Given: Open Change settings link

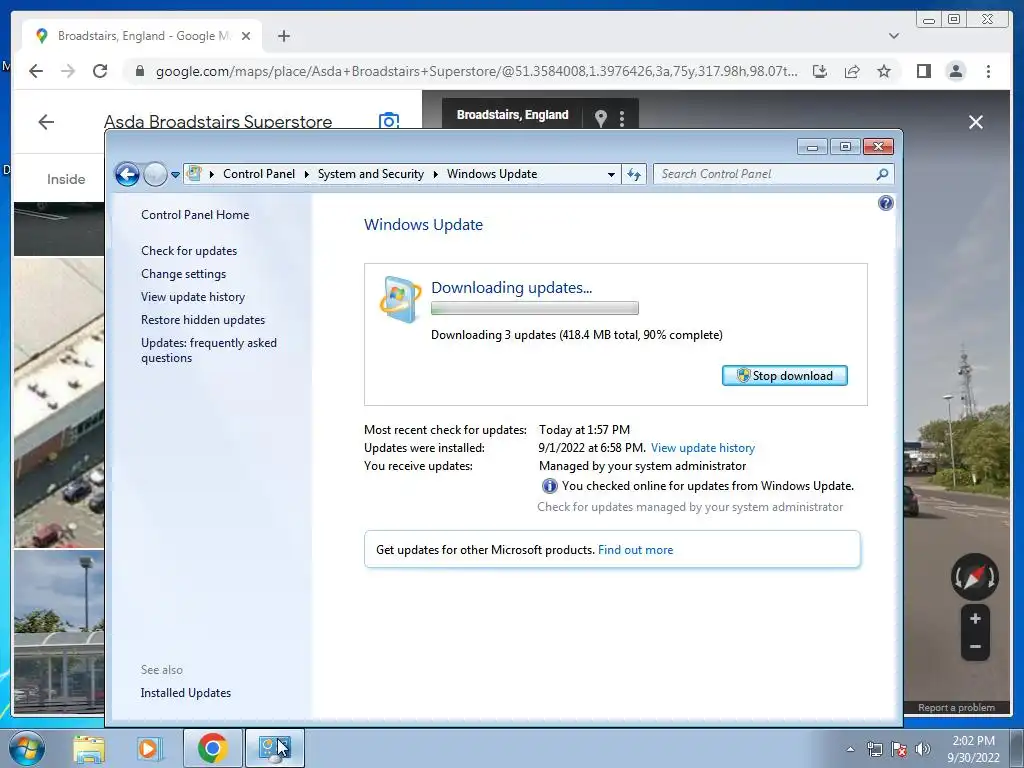Looking at the screenshot, I should [x=184, y=274].
